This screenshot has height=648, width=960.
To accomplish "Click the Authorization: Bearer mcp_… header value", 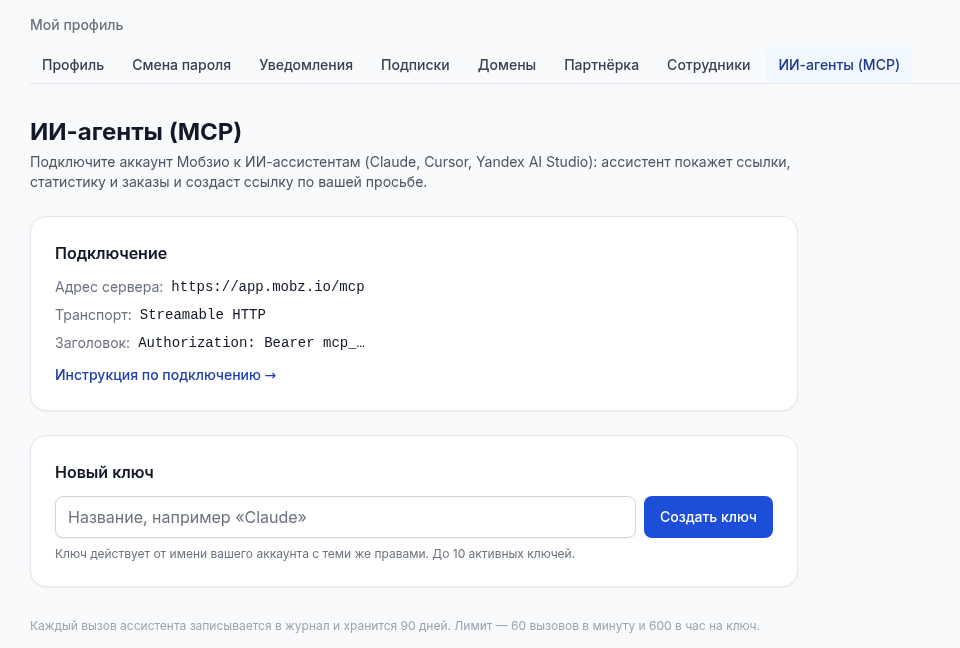I will click(x=252, y=342).
